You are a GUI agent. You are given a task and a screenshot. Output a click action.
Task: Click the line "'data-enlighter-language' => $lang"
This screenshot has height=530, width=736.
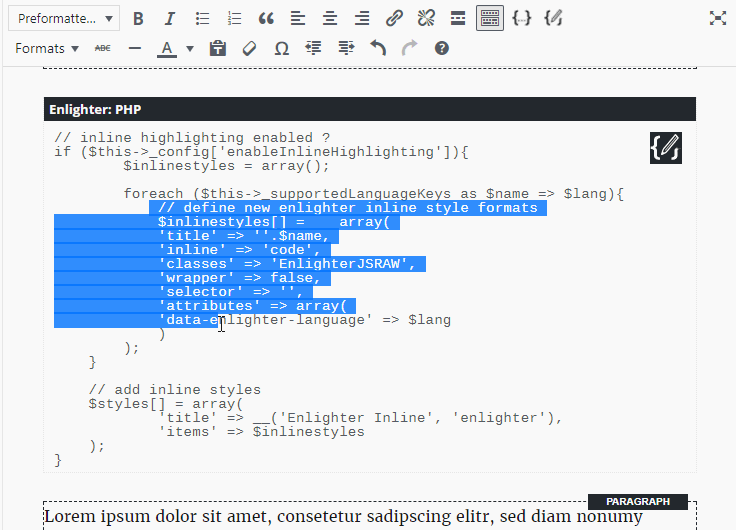tap(304, 320)
